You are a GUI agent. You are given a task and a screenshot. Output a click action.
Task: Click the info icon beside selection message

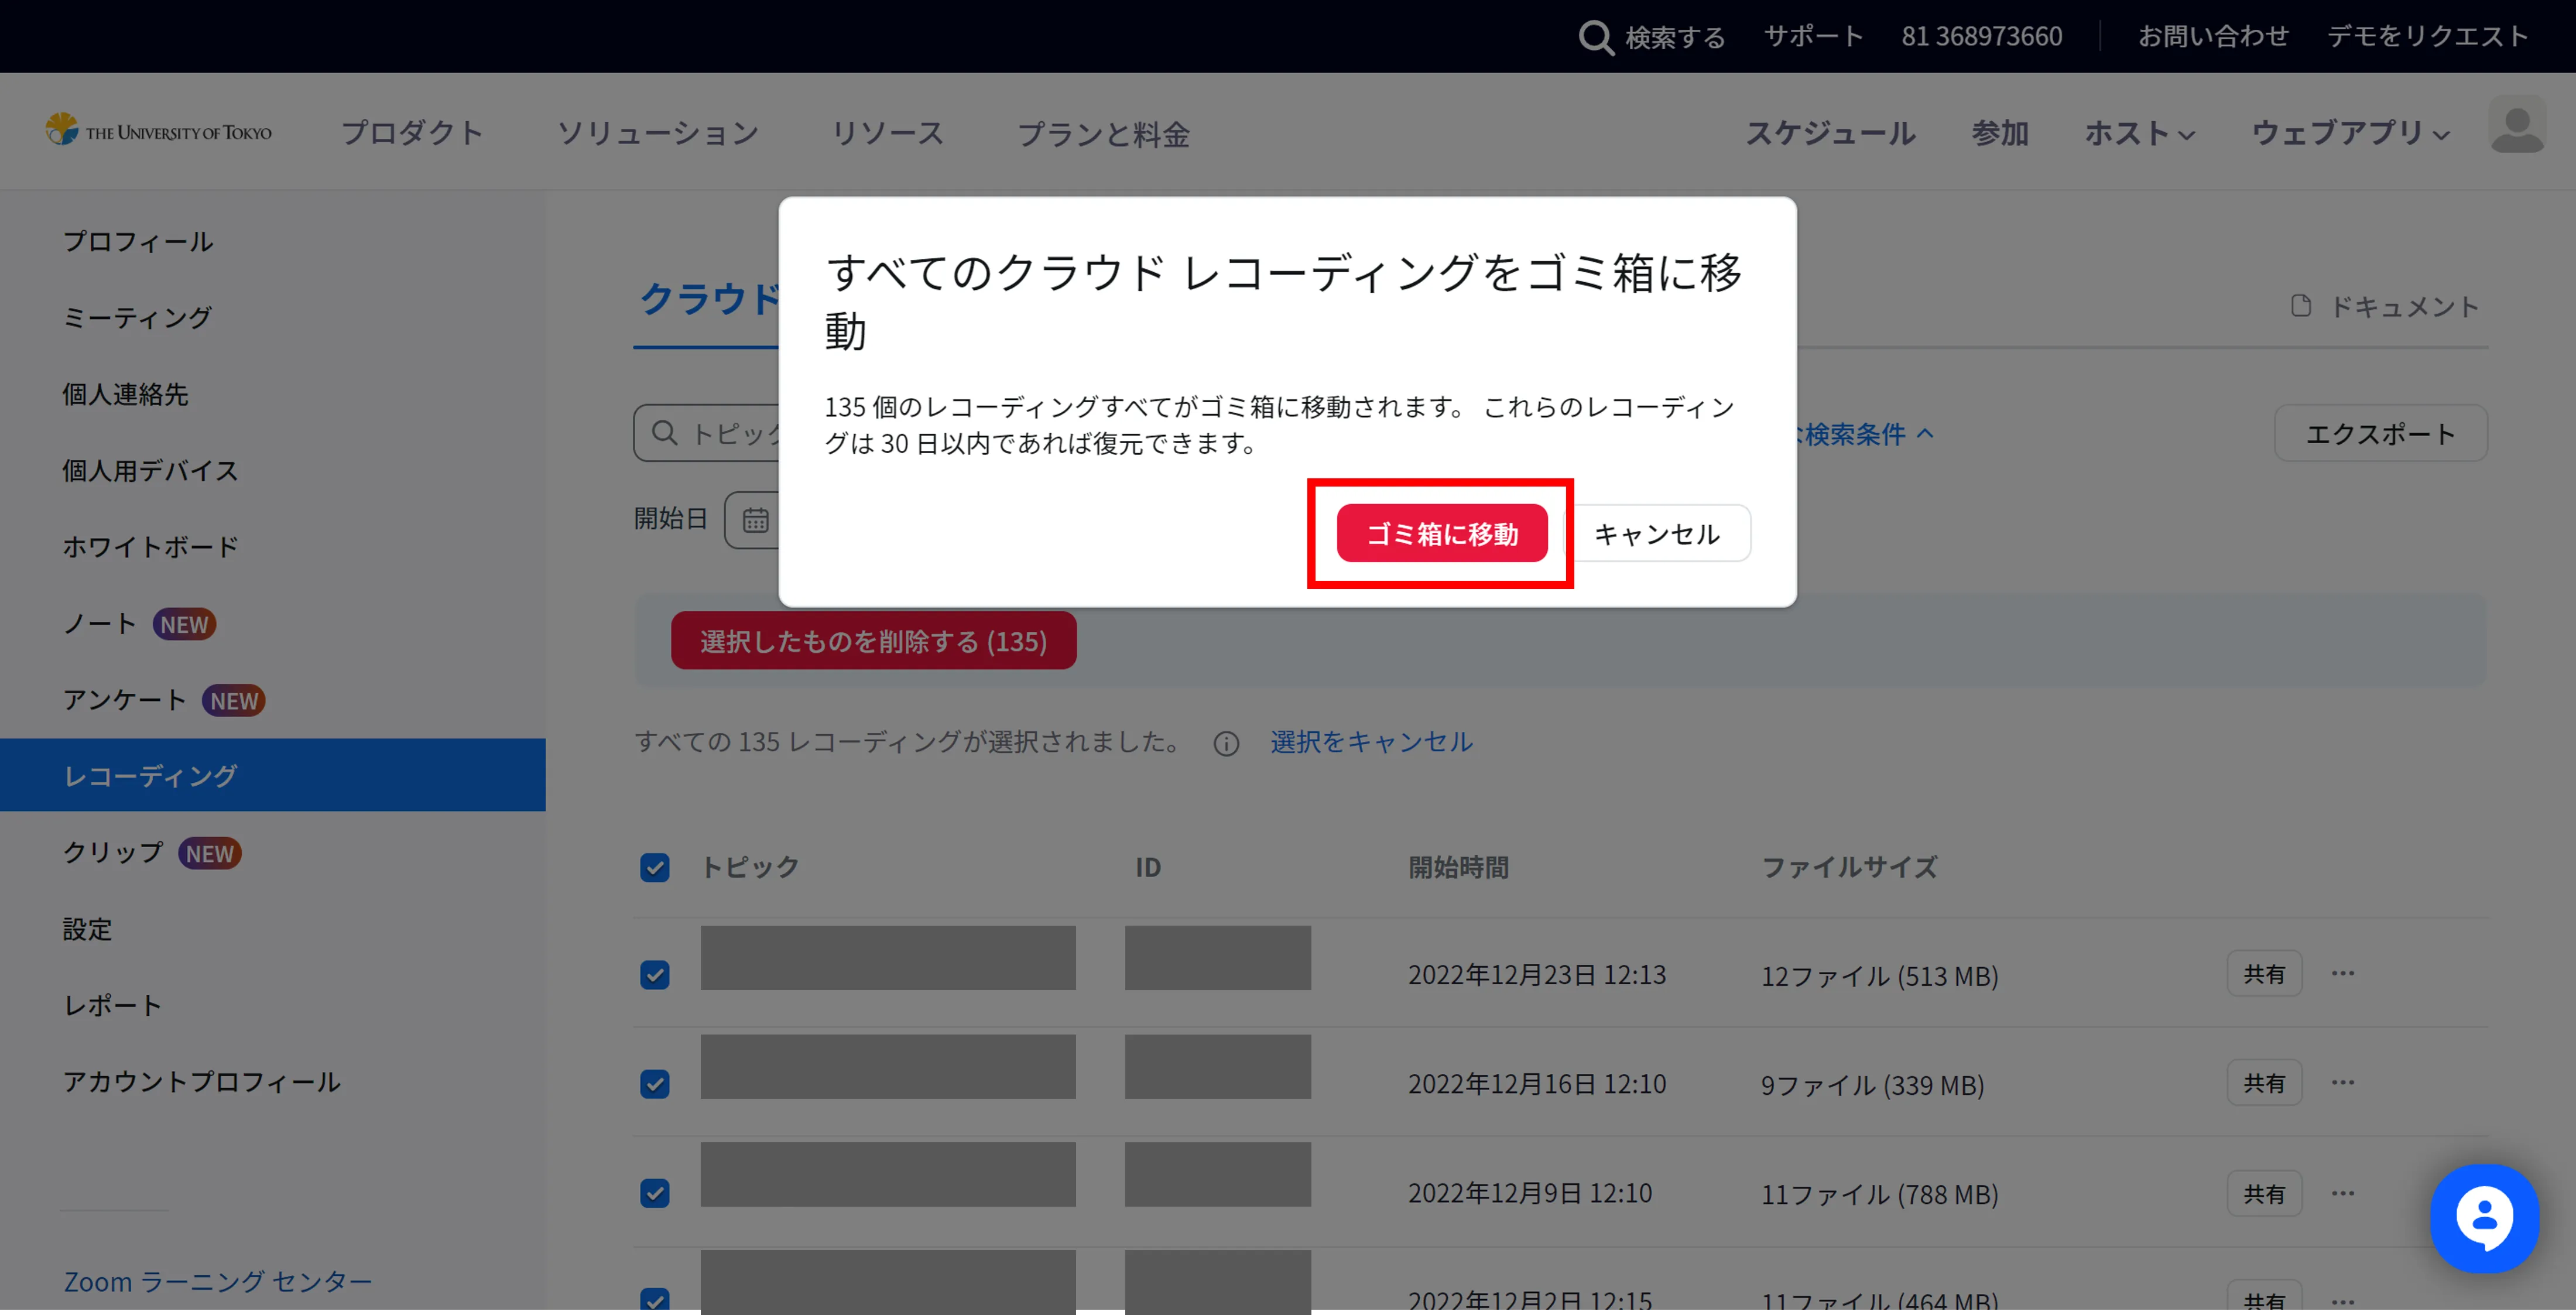1226,743
